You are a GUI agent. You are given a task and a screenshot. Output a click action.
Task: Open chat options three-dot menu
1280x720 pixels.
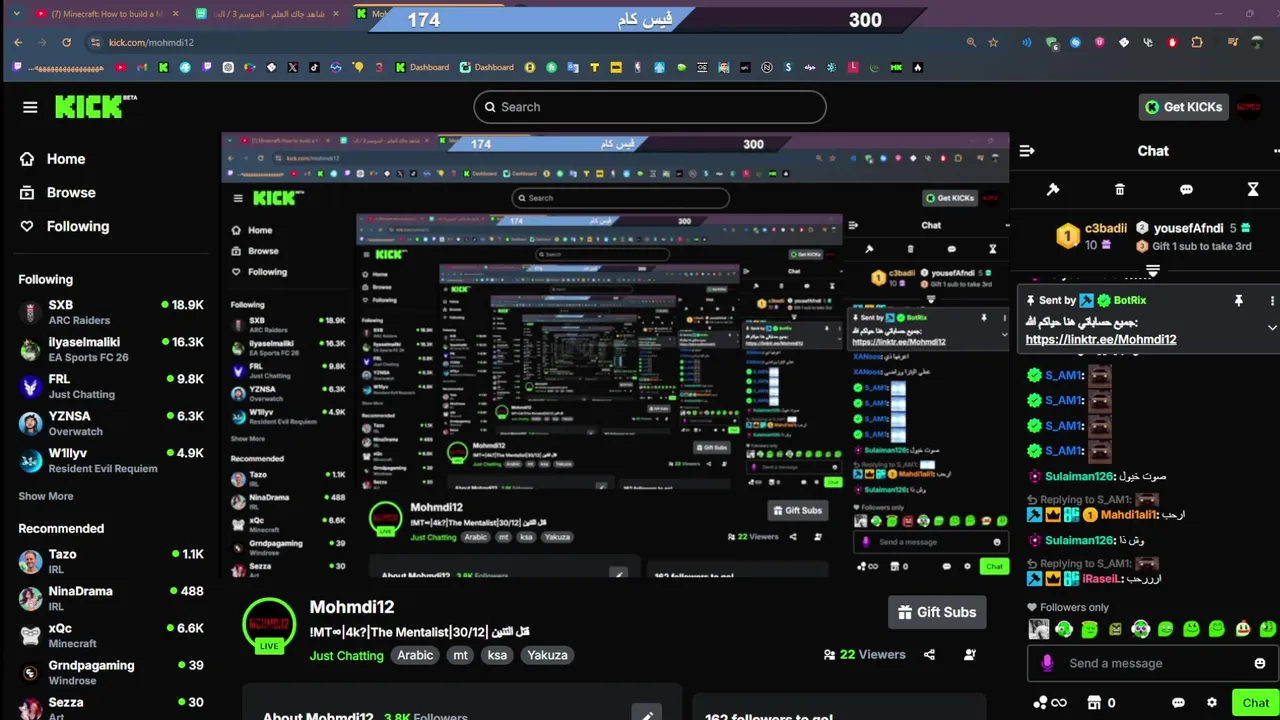1275,151
